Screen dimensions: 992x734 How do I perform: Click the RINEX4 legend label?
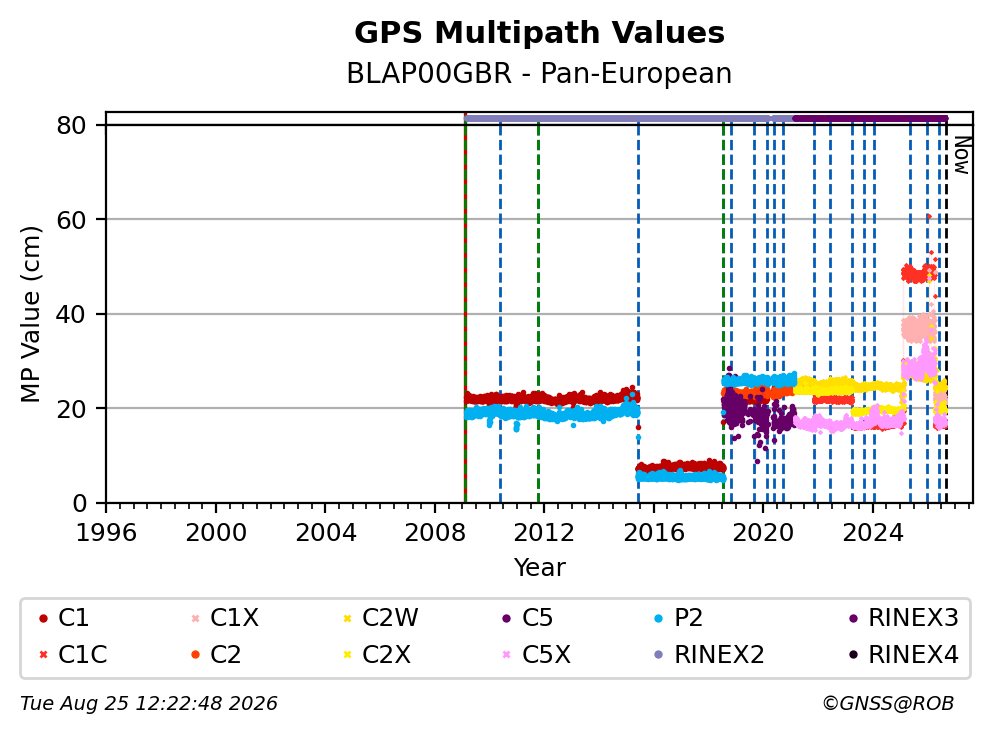(914, 654)
